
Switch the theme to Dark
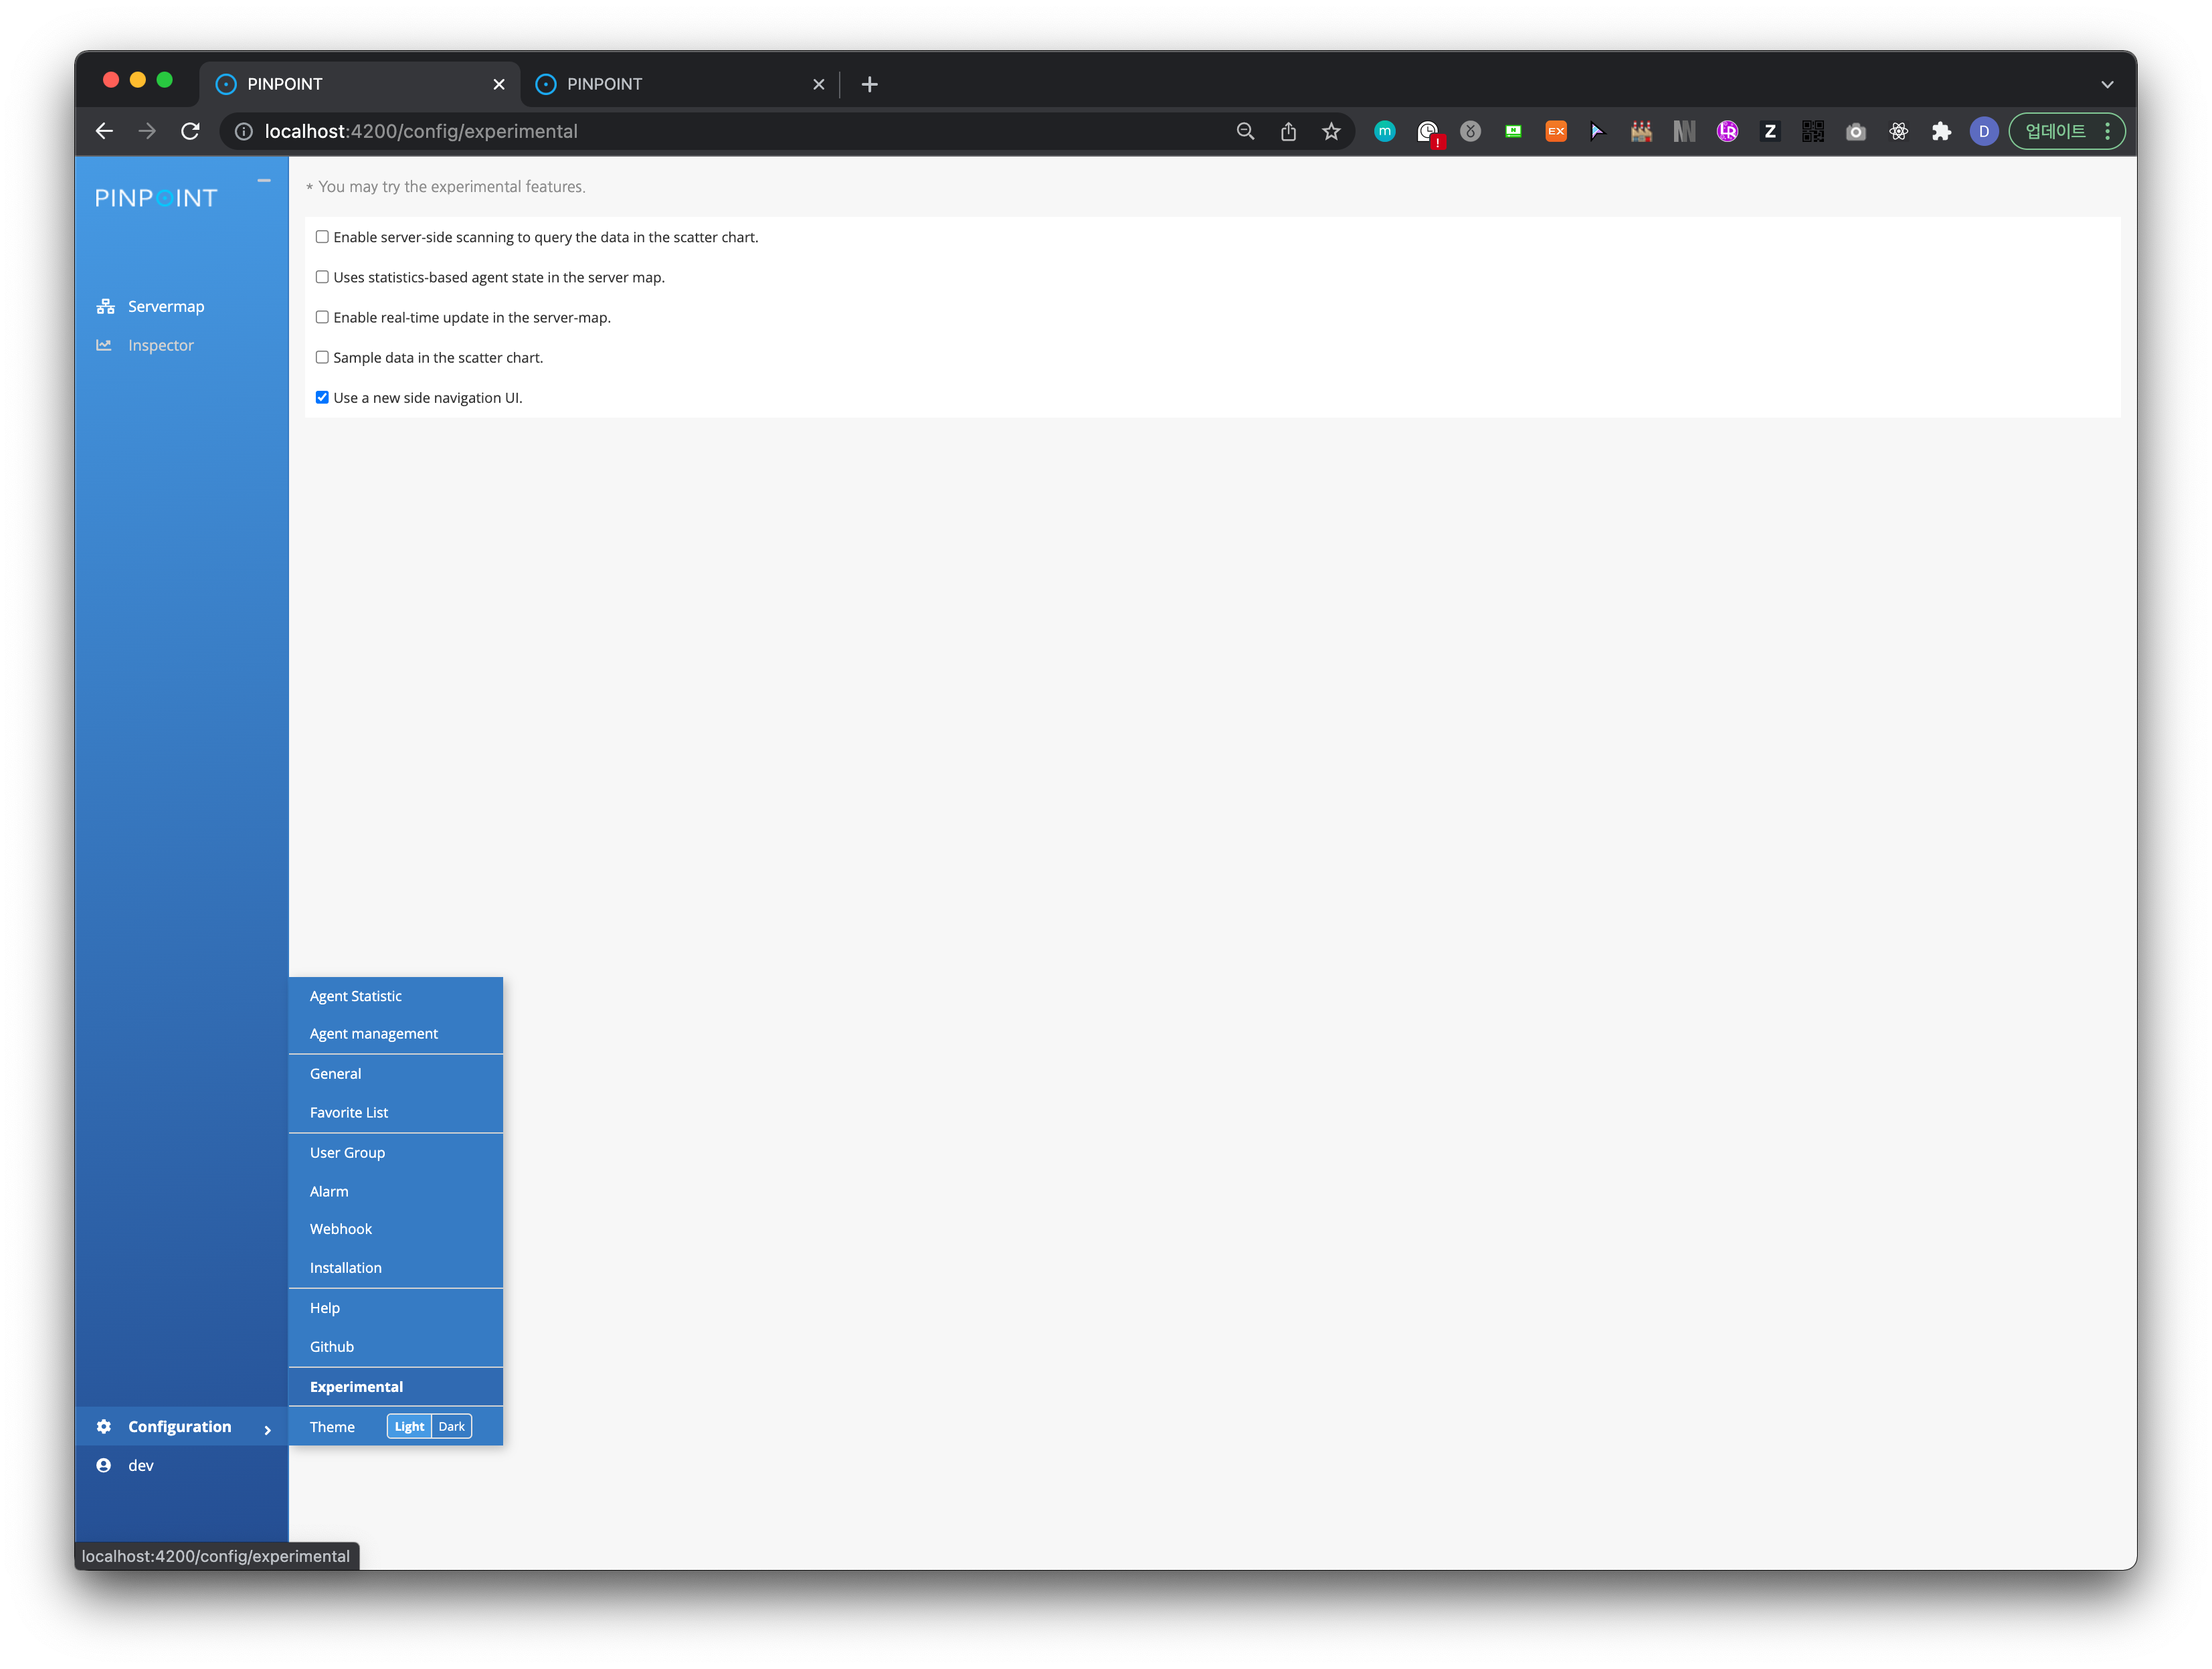(x=452, y=1426)
